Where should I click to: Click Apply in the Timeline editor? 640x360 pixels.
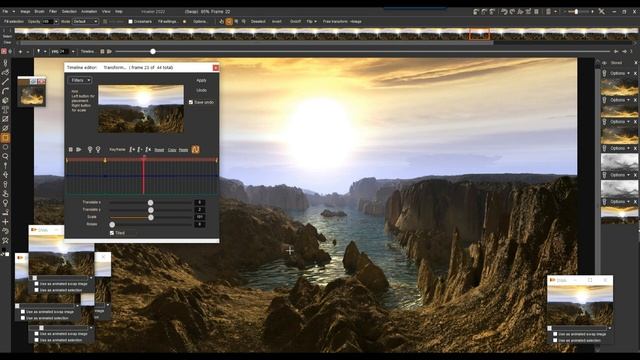click(x=201, y=80)
